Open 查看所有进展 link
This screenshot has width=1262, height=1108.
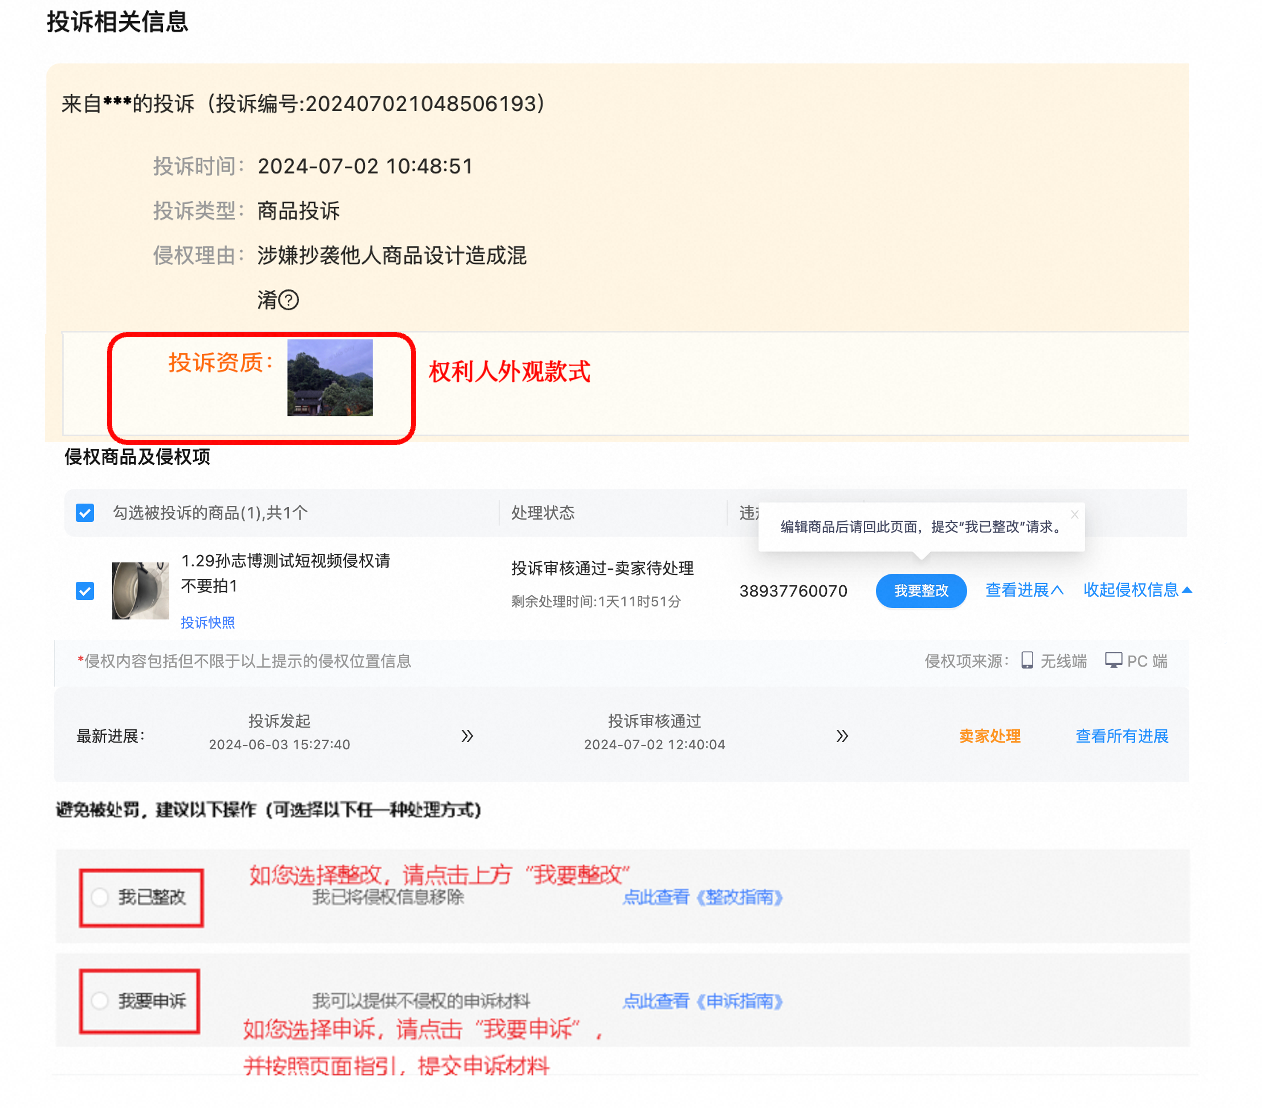pos(1122,736)
